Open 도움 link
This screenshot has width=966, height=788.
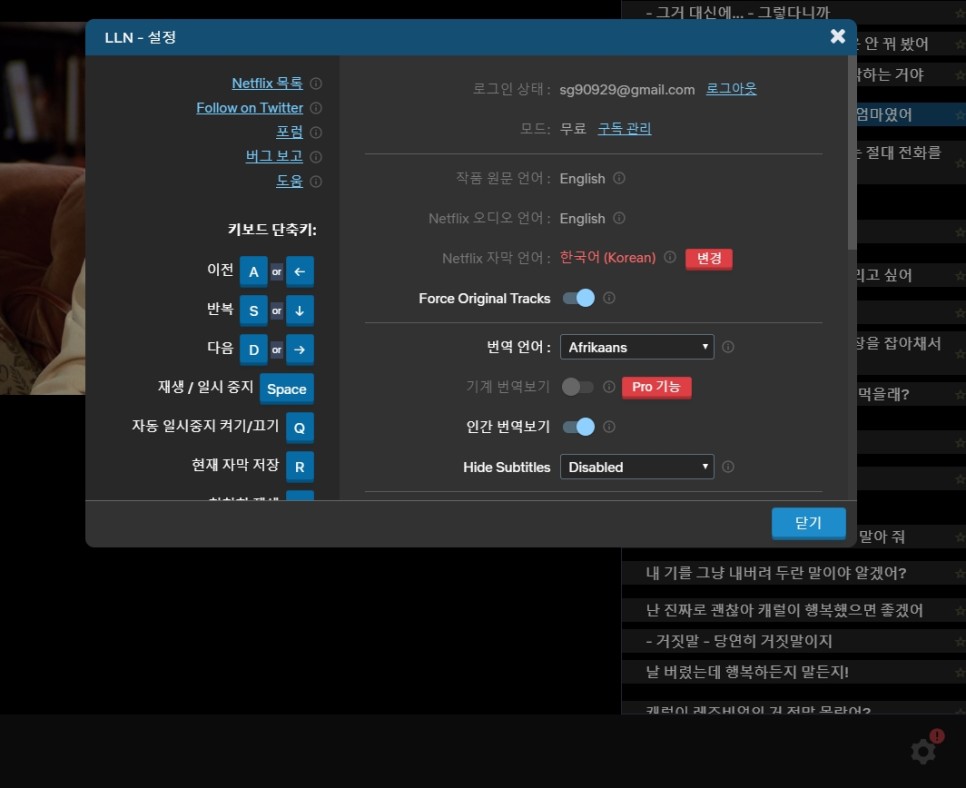[290, 181]
